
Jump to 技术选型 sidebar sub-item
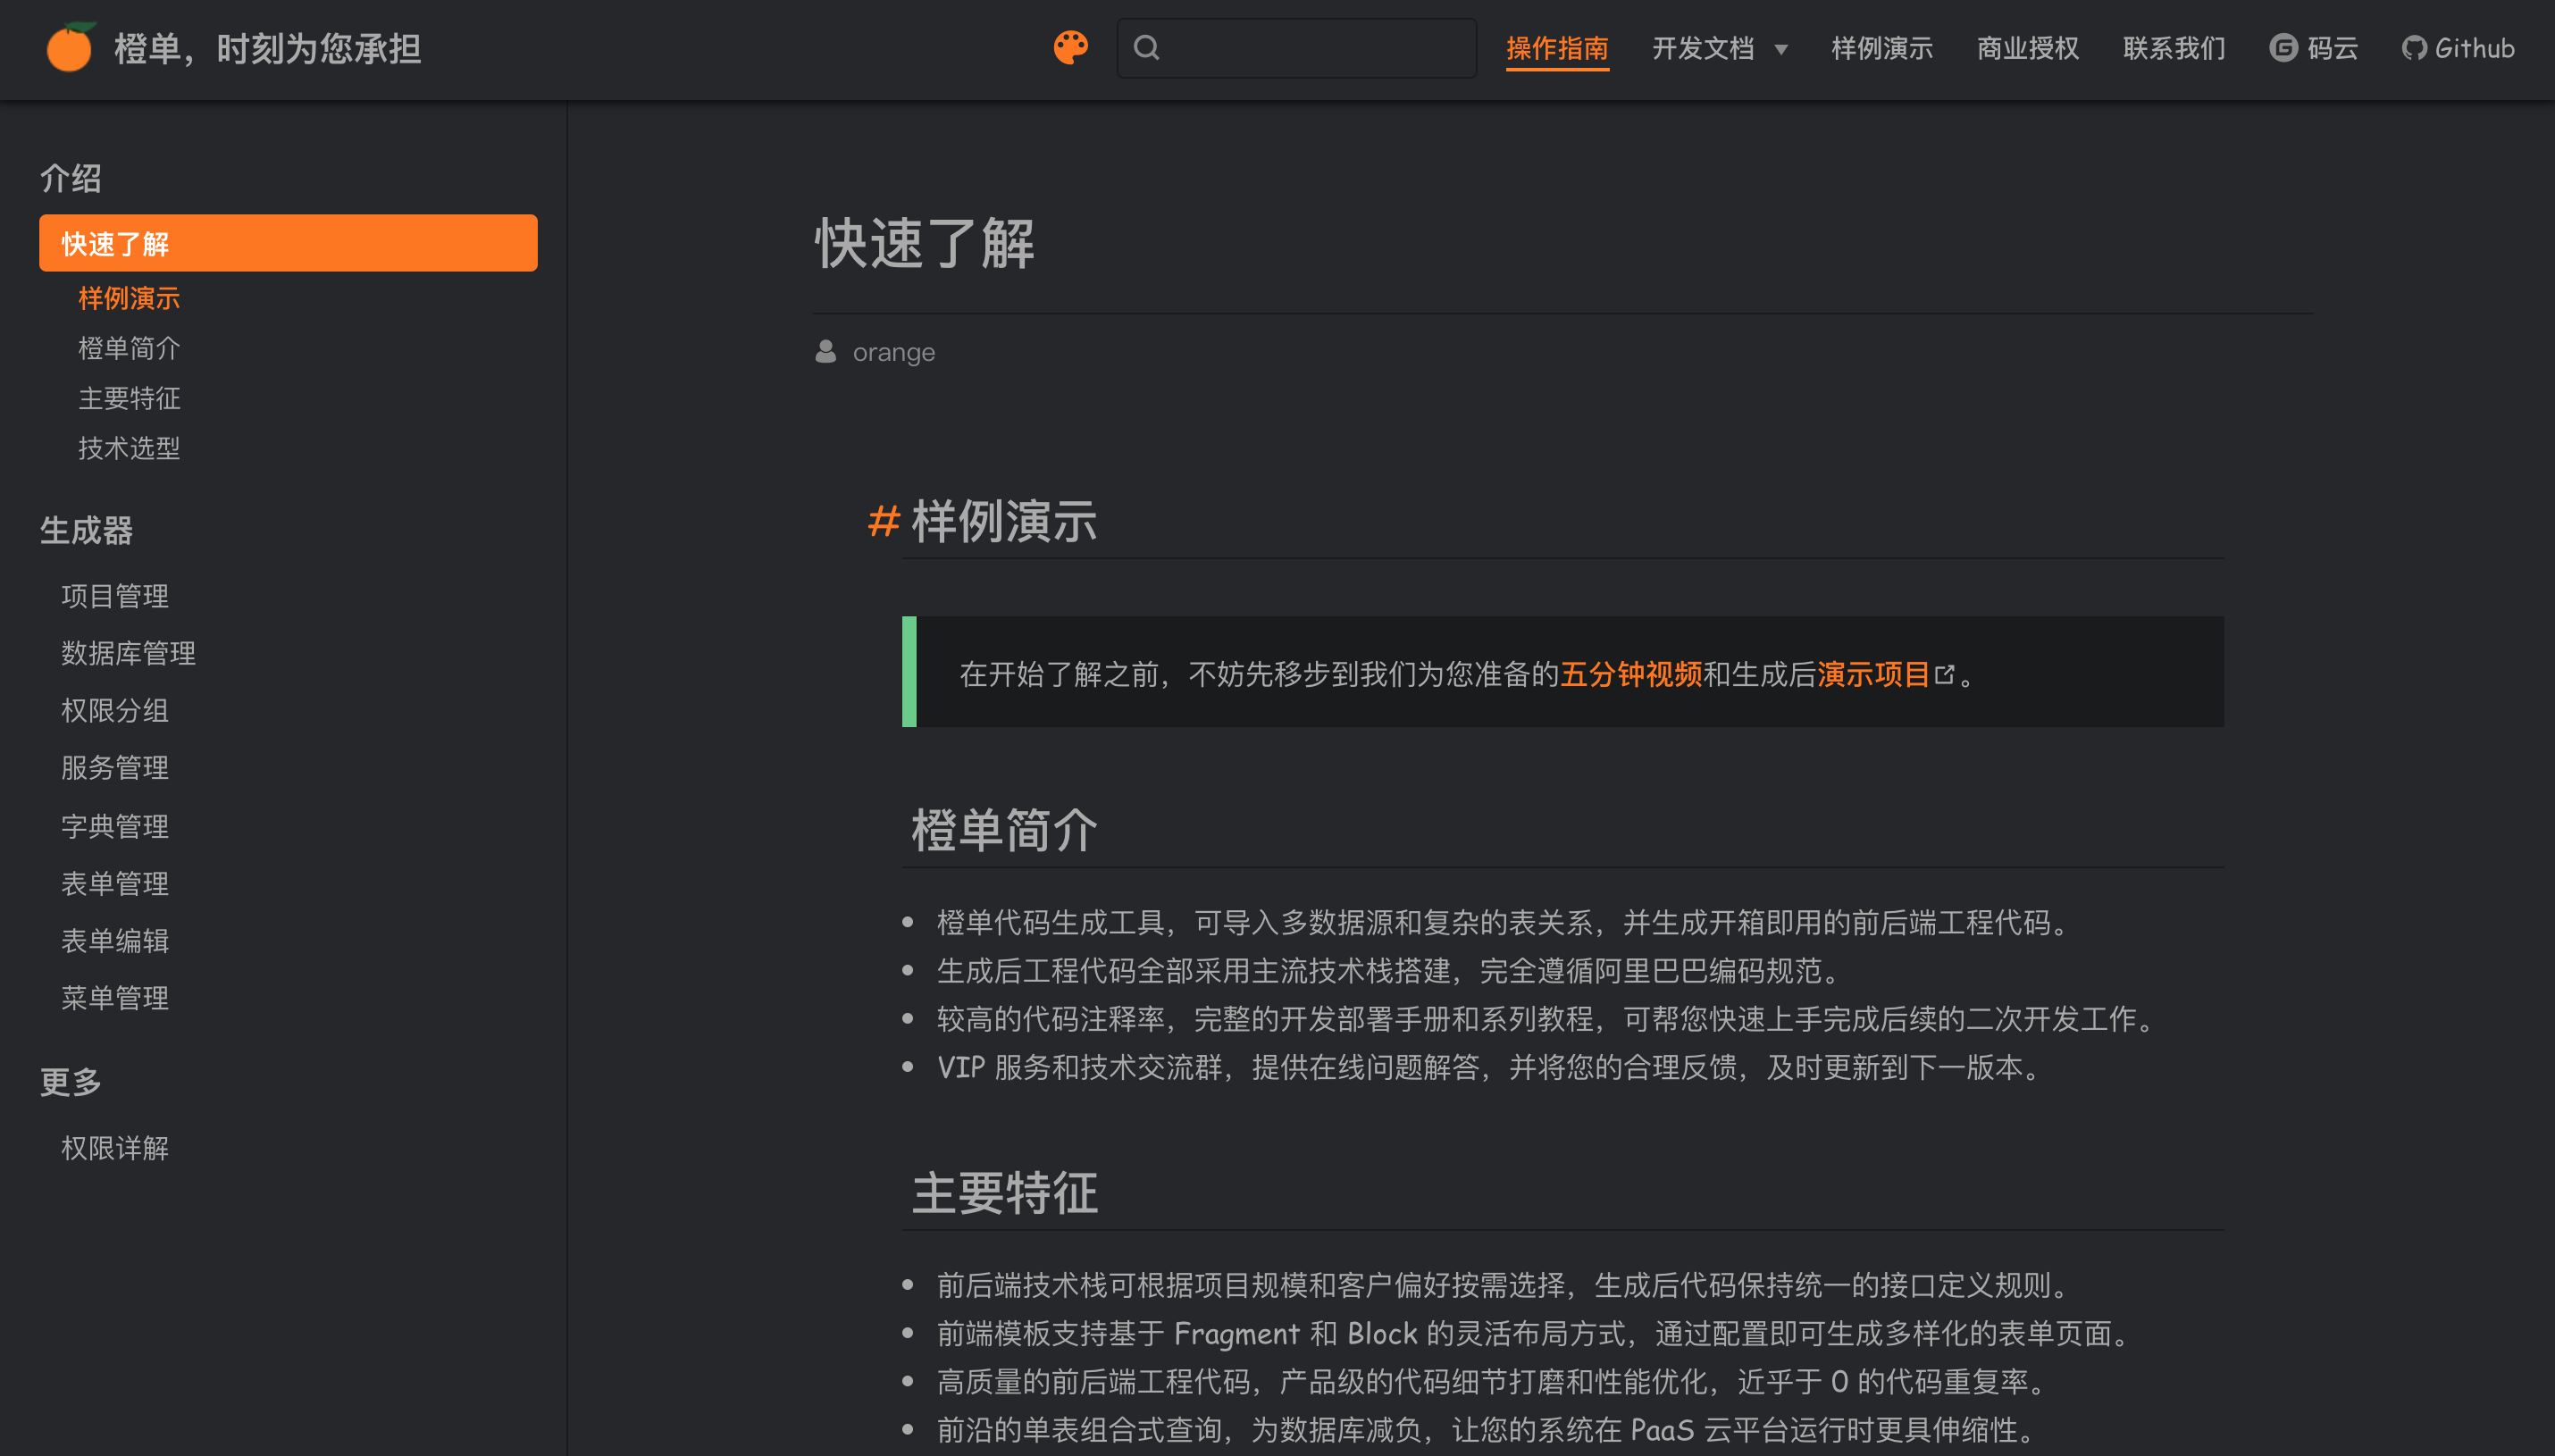click(129, 448)
